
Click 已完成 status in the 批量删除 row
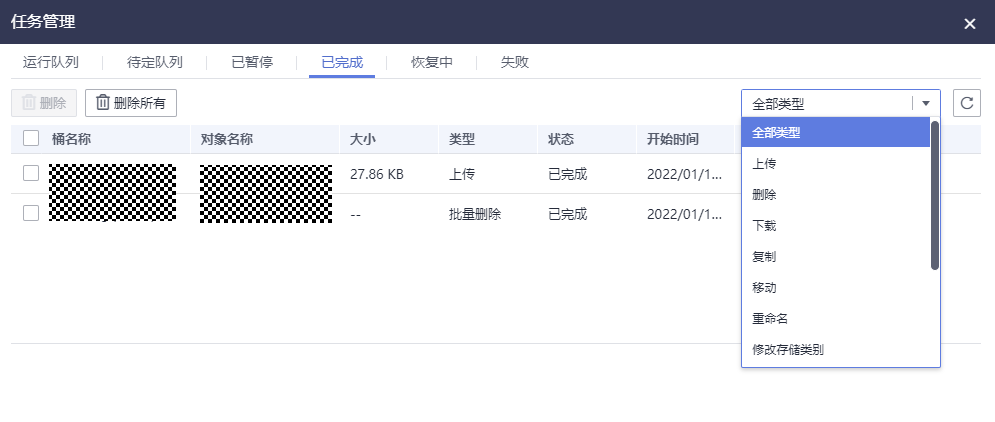[567, 214]
